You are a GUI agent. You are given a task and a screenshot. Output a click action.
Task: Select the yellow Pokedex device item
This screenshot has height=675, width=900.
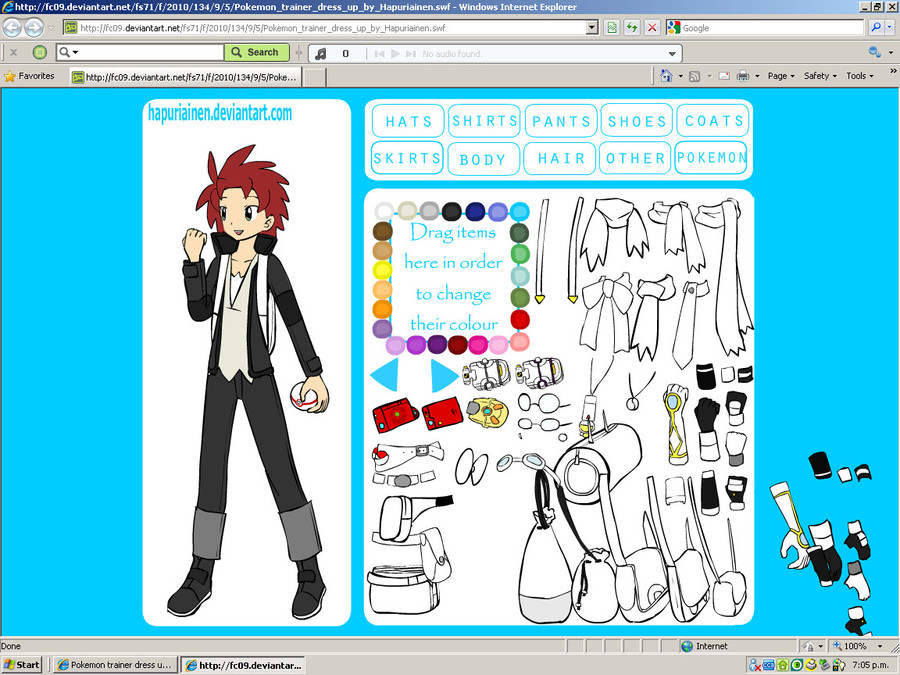[488, 412]
